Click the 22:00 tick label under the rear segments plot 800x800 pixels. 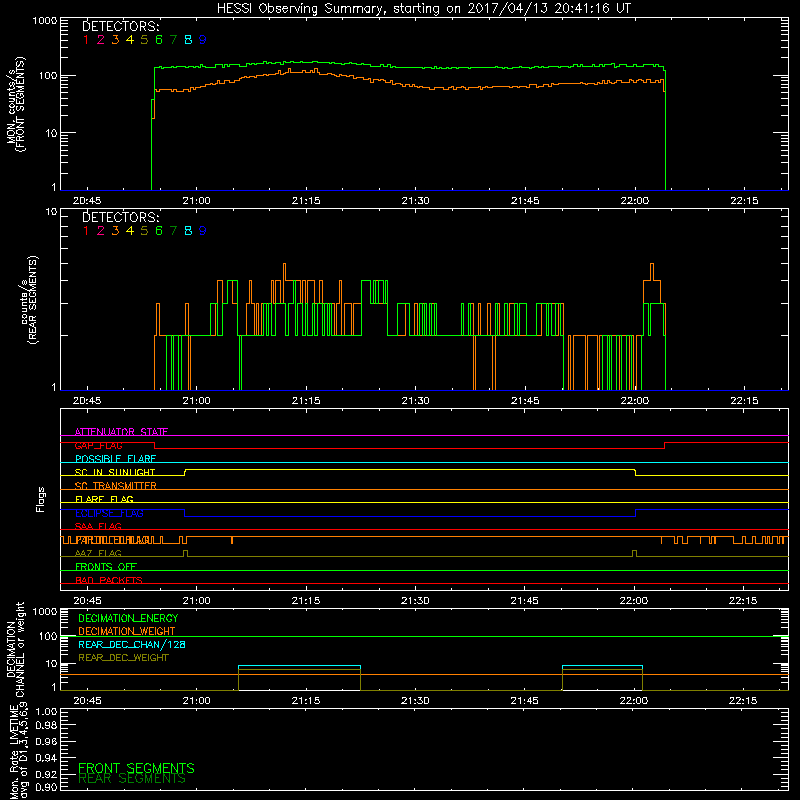pyautogui.click(x=635, y=401)
